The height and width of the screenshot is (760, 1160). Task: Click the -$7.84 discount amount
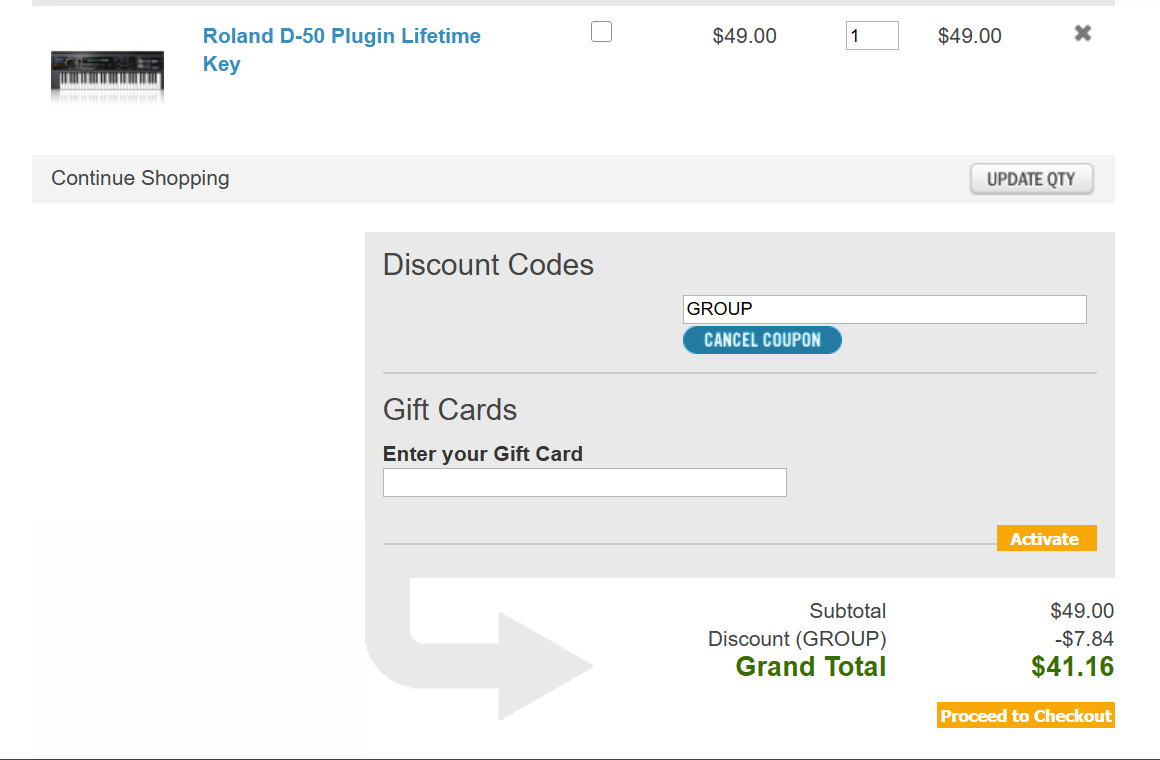pyautogui.click(x=1083, y=639)
